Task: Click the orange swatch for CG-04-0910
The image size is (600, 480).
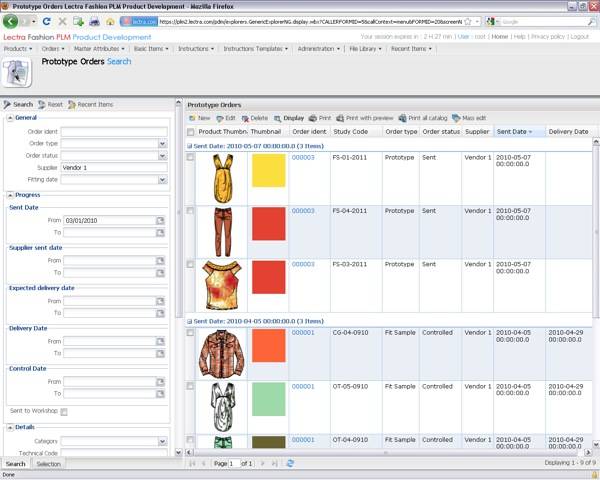Action: pyautogui.click(x=269, y=346)
